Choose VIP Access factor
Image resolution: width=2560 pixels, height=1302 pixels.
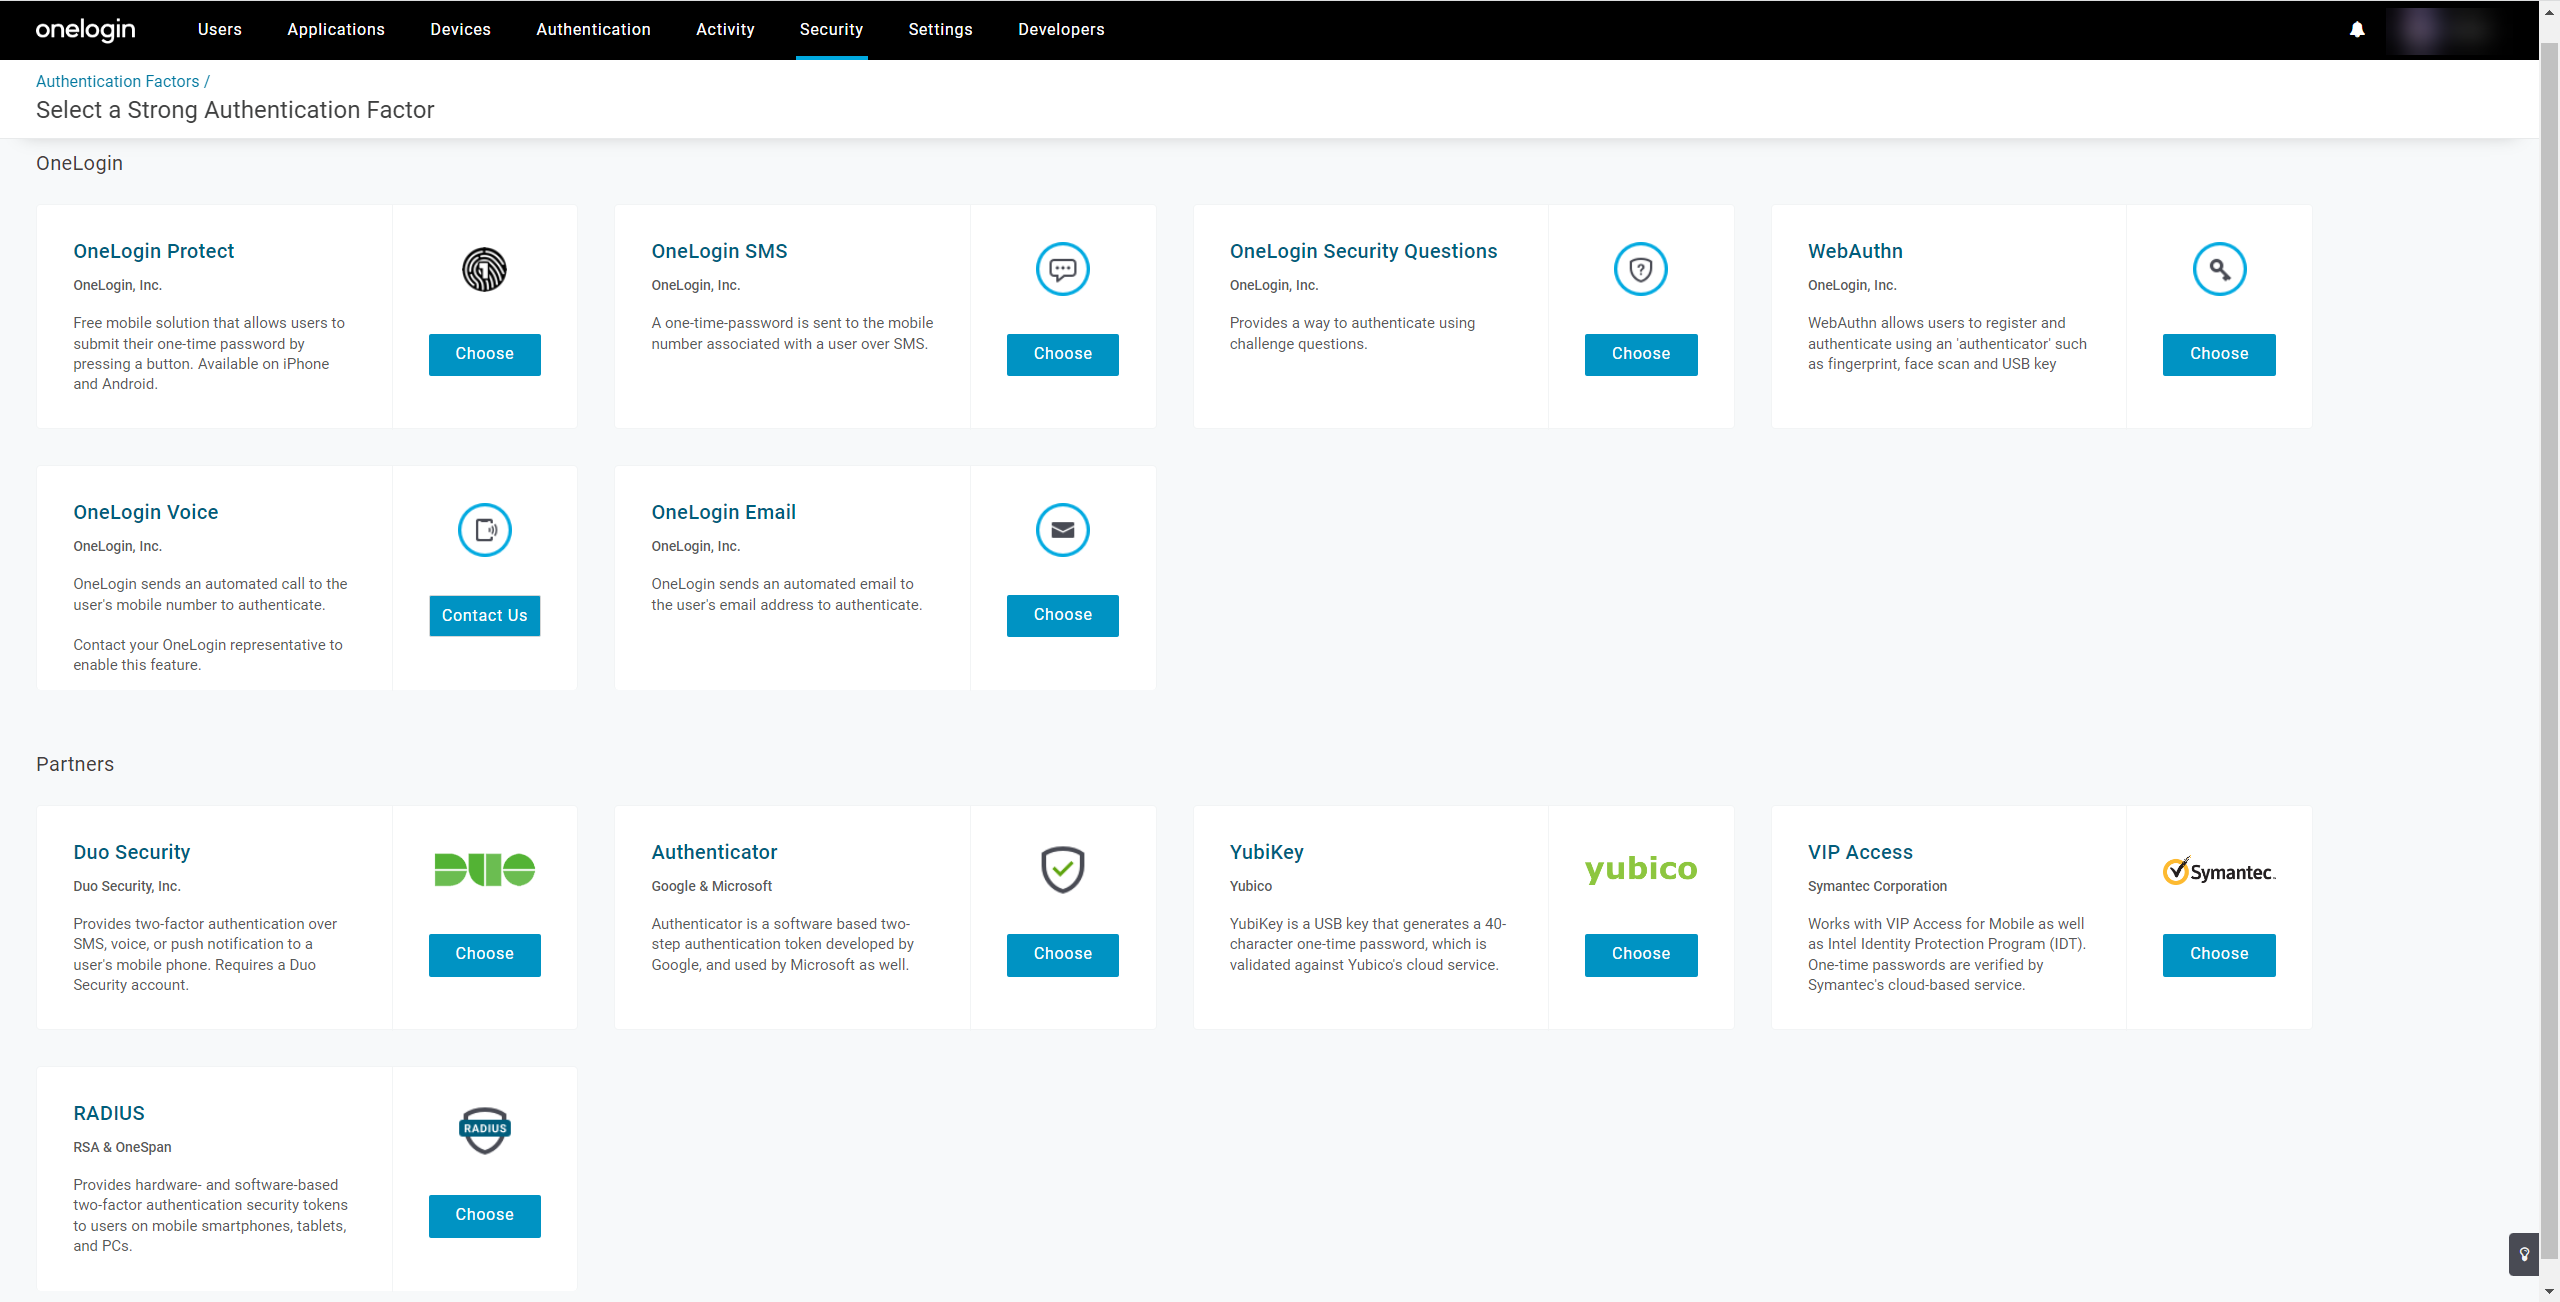2219,954
